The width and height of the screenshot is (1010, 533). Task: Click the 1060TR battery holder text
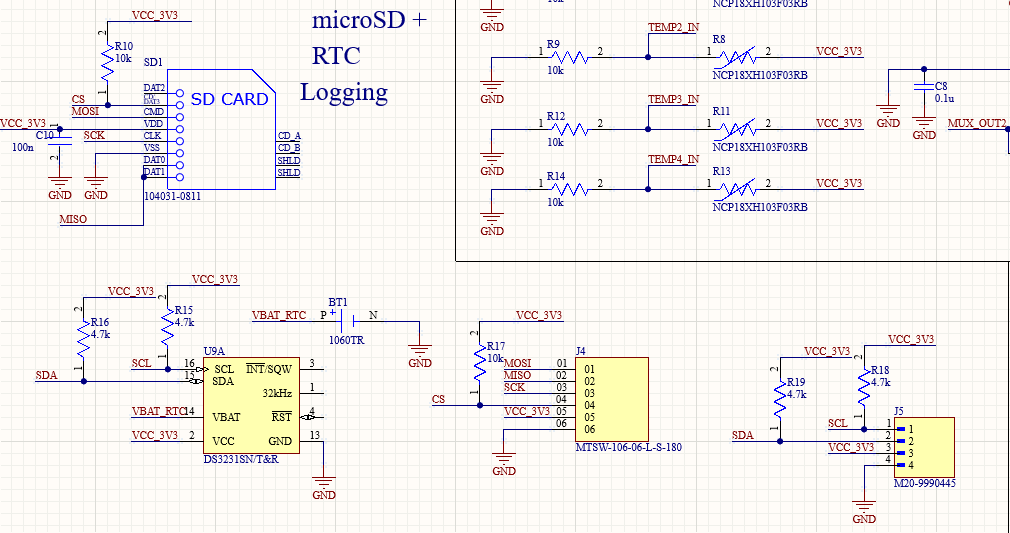pos(347,340)
